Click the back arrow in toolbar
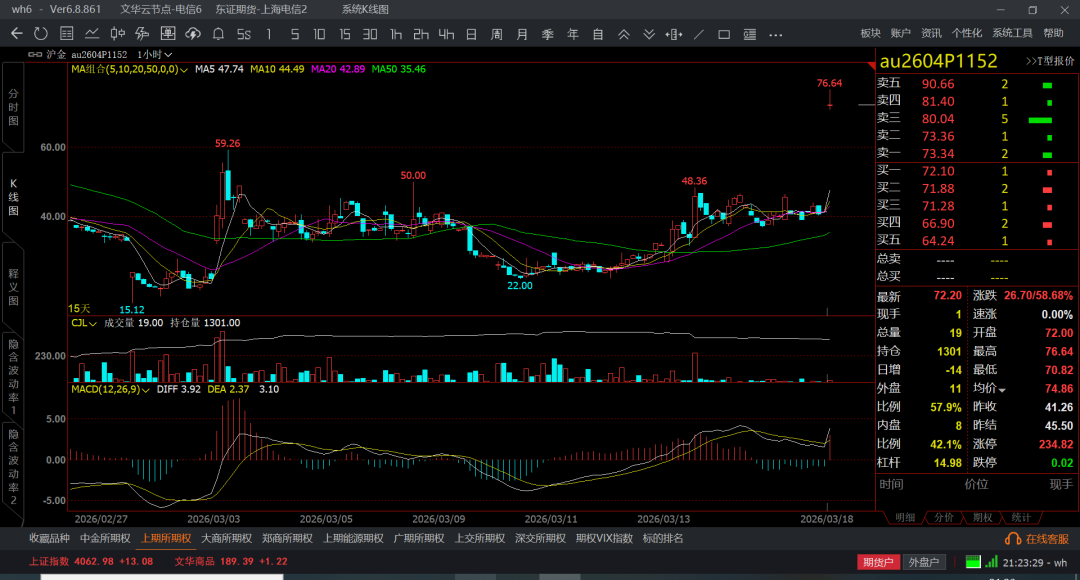Viewport: 1080px width, 580px height. click(16, 34)
